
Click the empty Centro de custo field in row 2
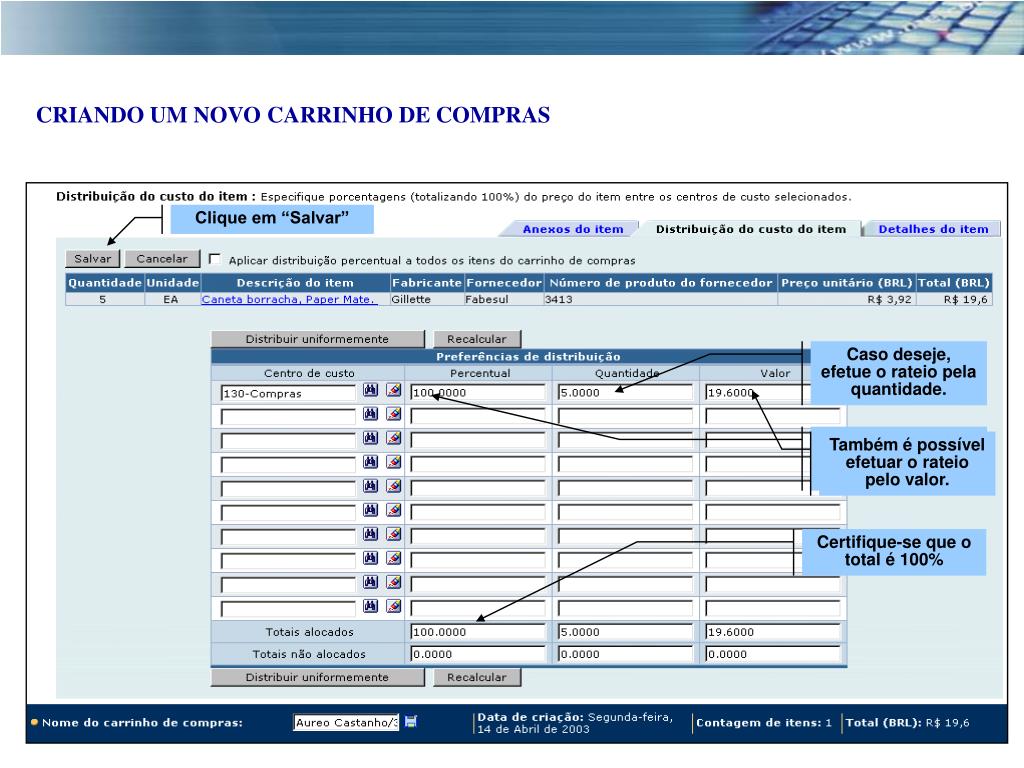pyautogui.click(x=288, y=417)
